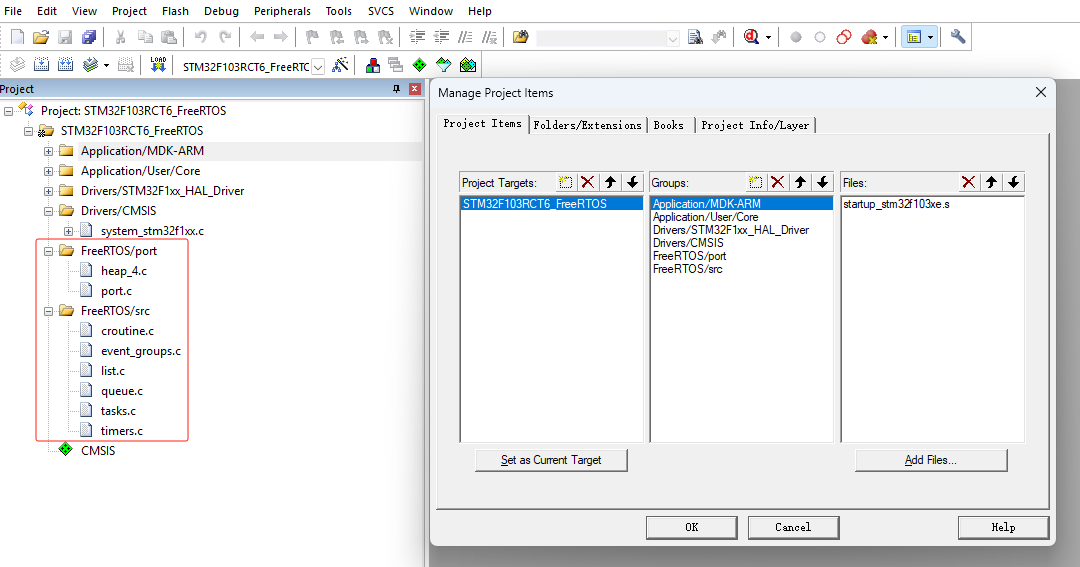
Task: Move project target up arrow
Action: 610,183
